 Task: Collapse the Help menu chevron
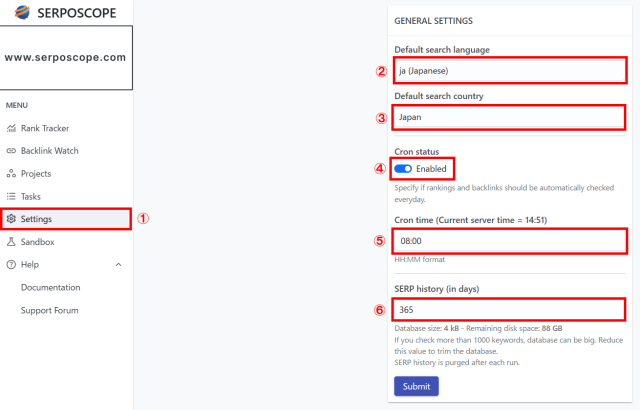118,265
